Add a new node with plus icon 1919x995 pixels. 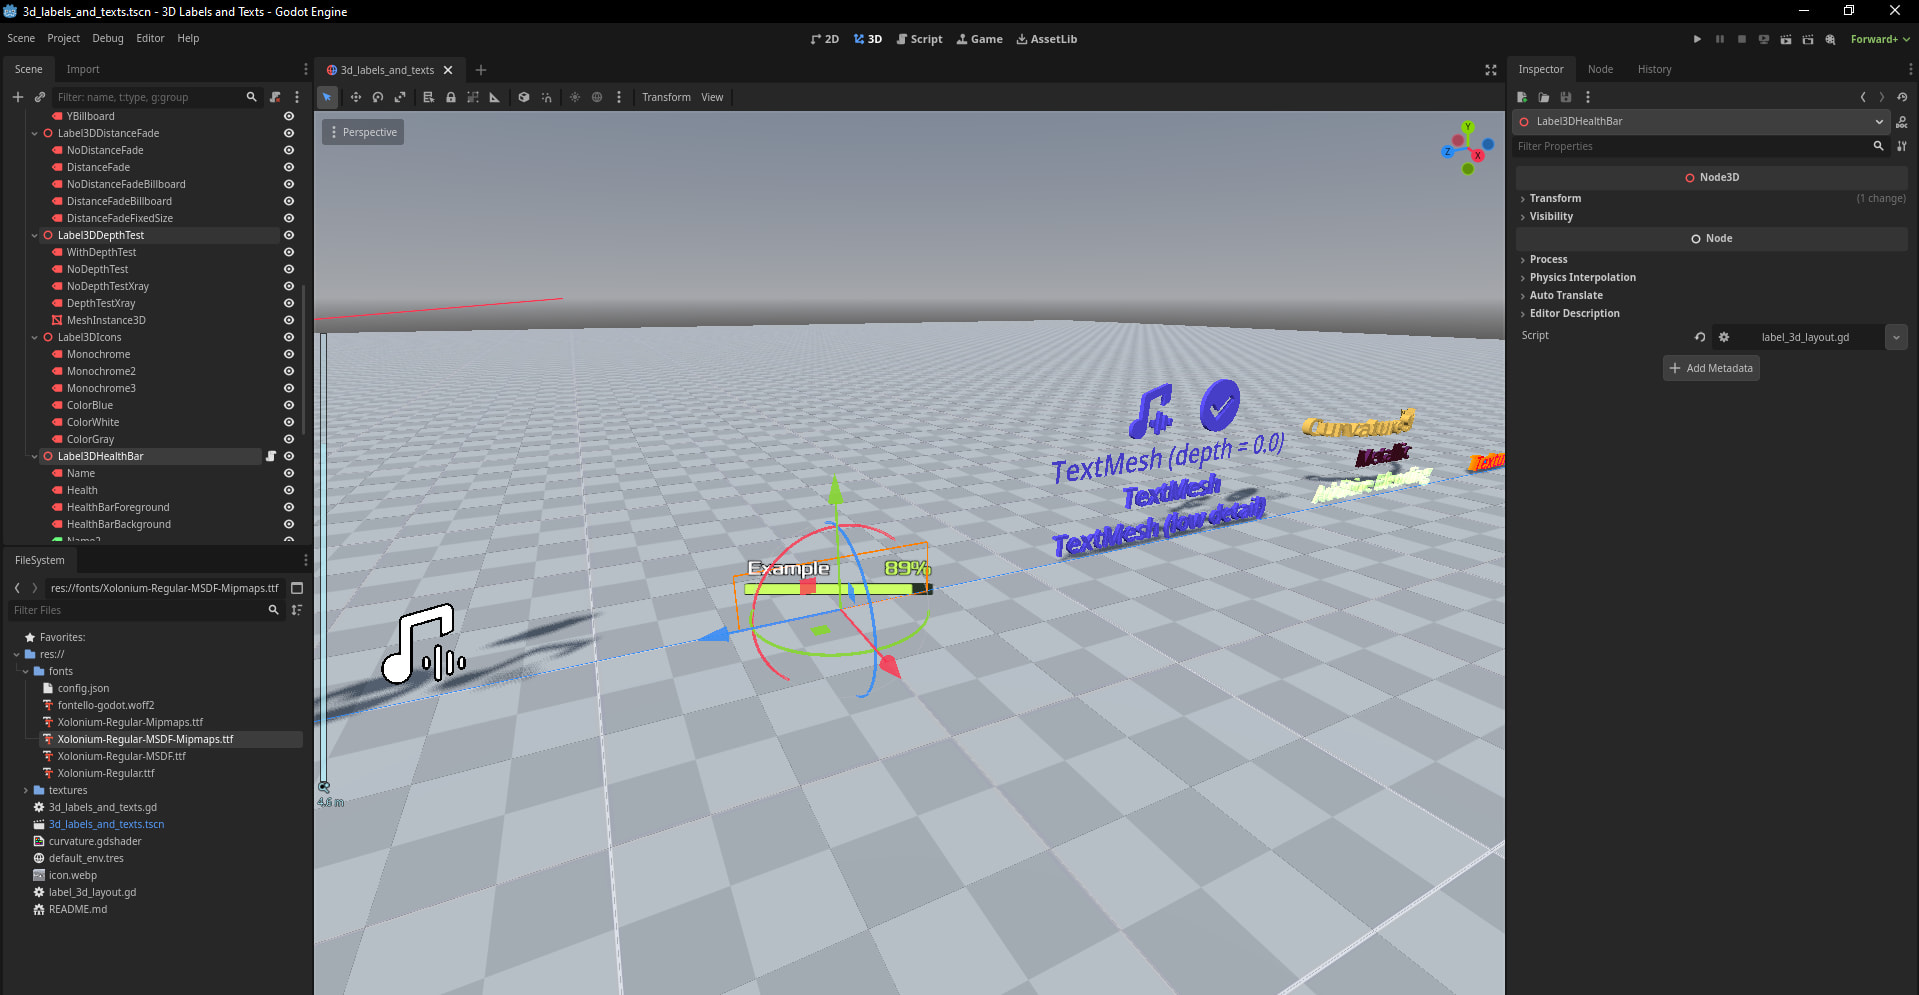[x=17, y=97]
